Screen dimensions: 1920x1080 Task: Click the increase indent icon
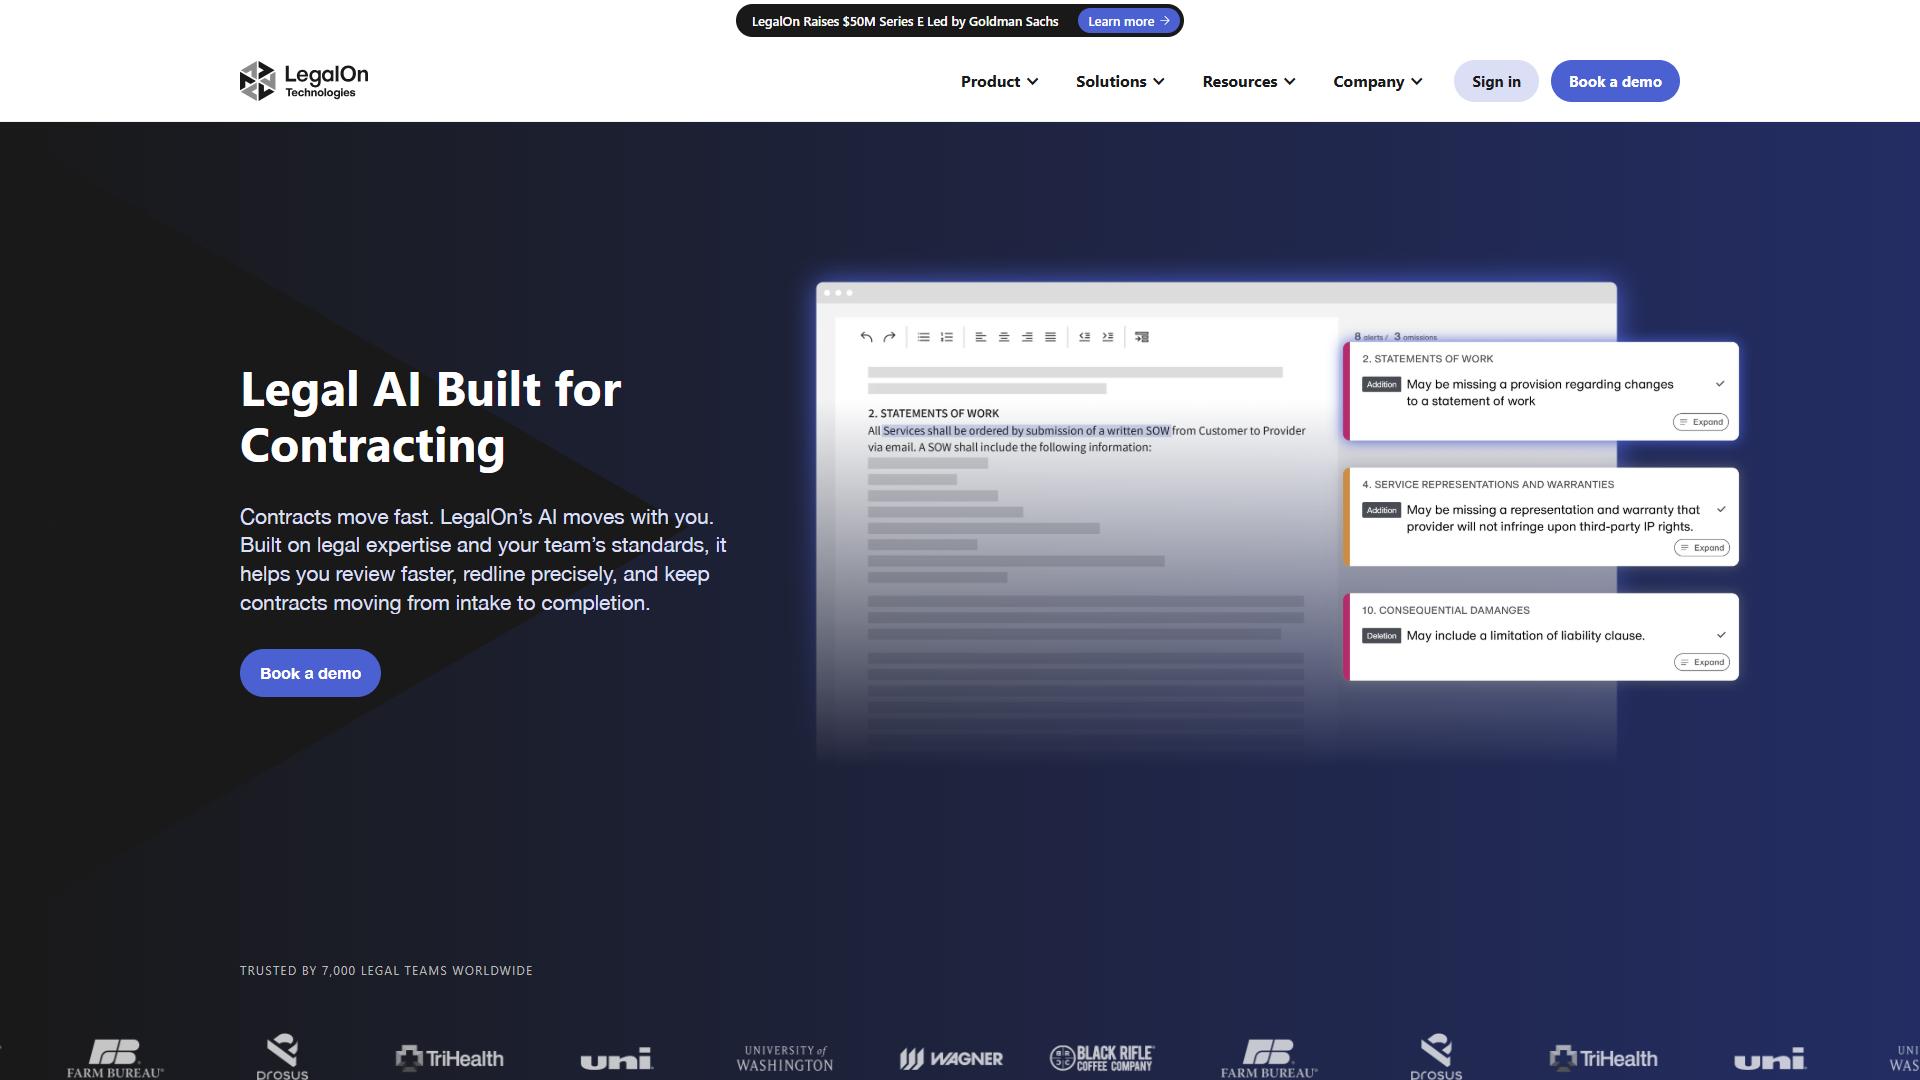1107,337
